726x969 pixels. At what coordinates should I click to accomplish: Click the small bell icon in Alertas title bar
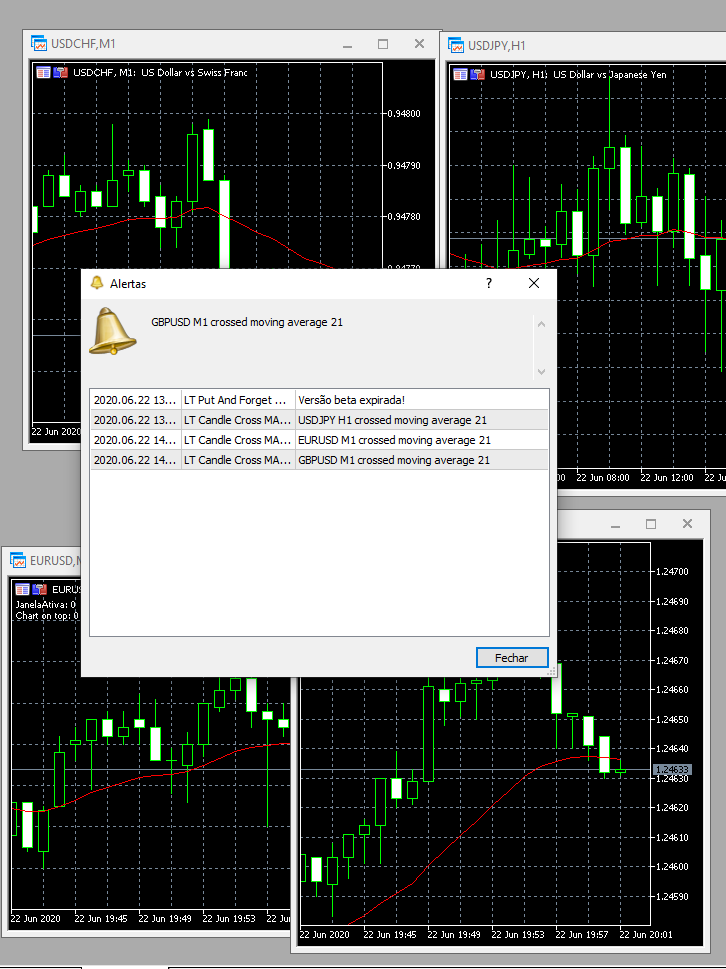[x=96, y=283]
